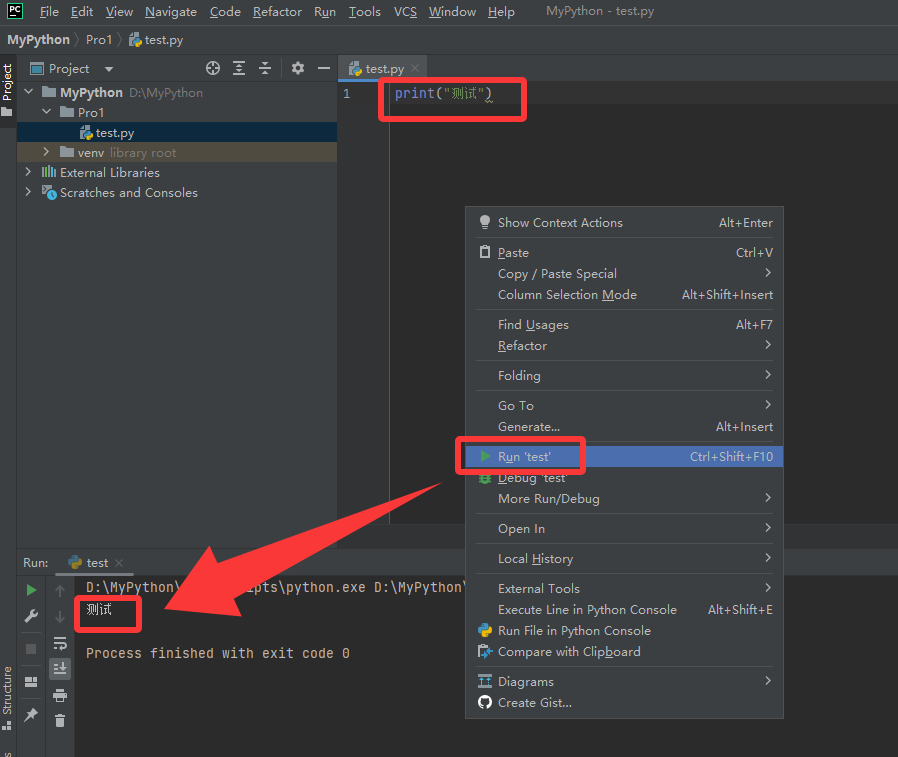Click the Show Context Actions lightbulb icon
Viewport: 898px width, 757px height.
[x=485, y=222]
